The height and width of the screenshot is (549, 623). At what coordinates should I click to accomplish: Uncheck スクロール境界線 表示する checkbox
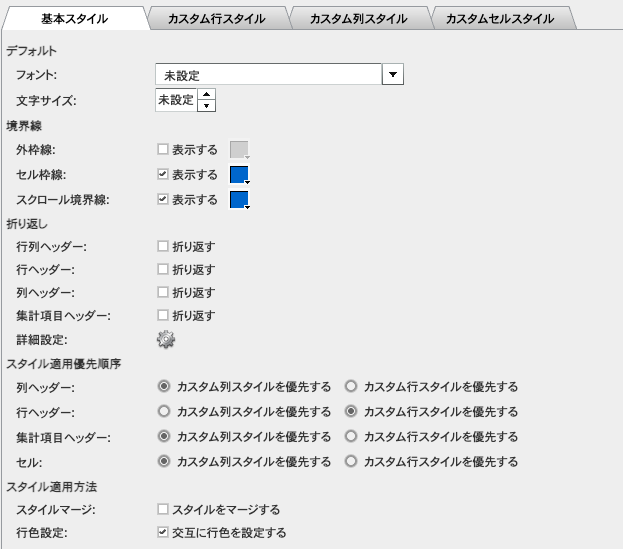click(x=163, y=199)
